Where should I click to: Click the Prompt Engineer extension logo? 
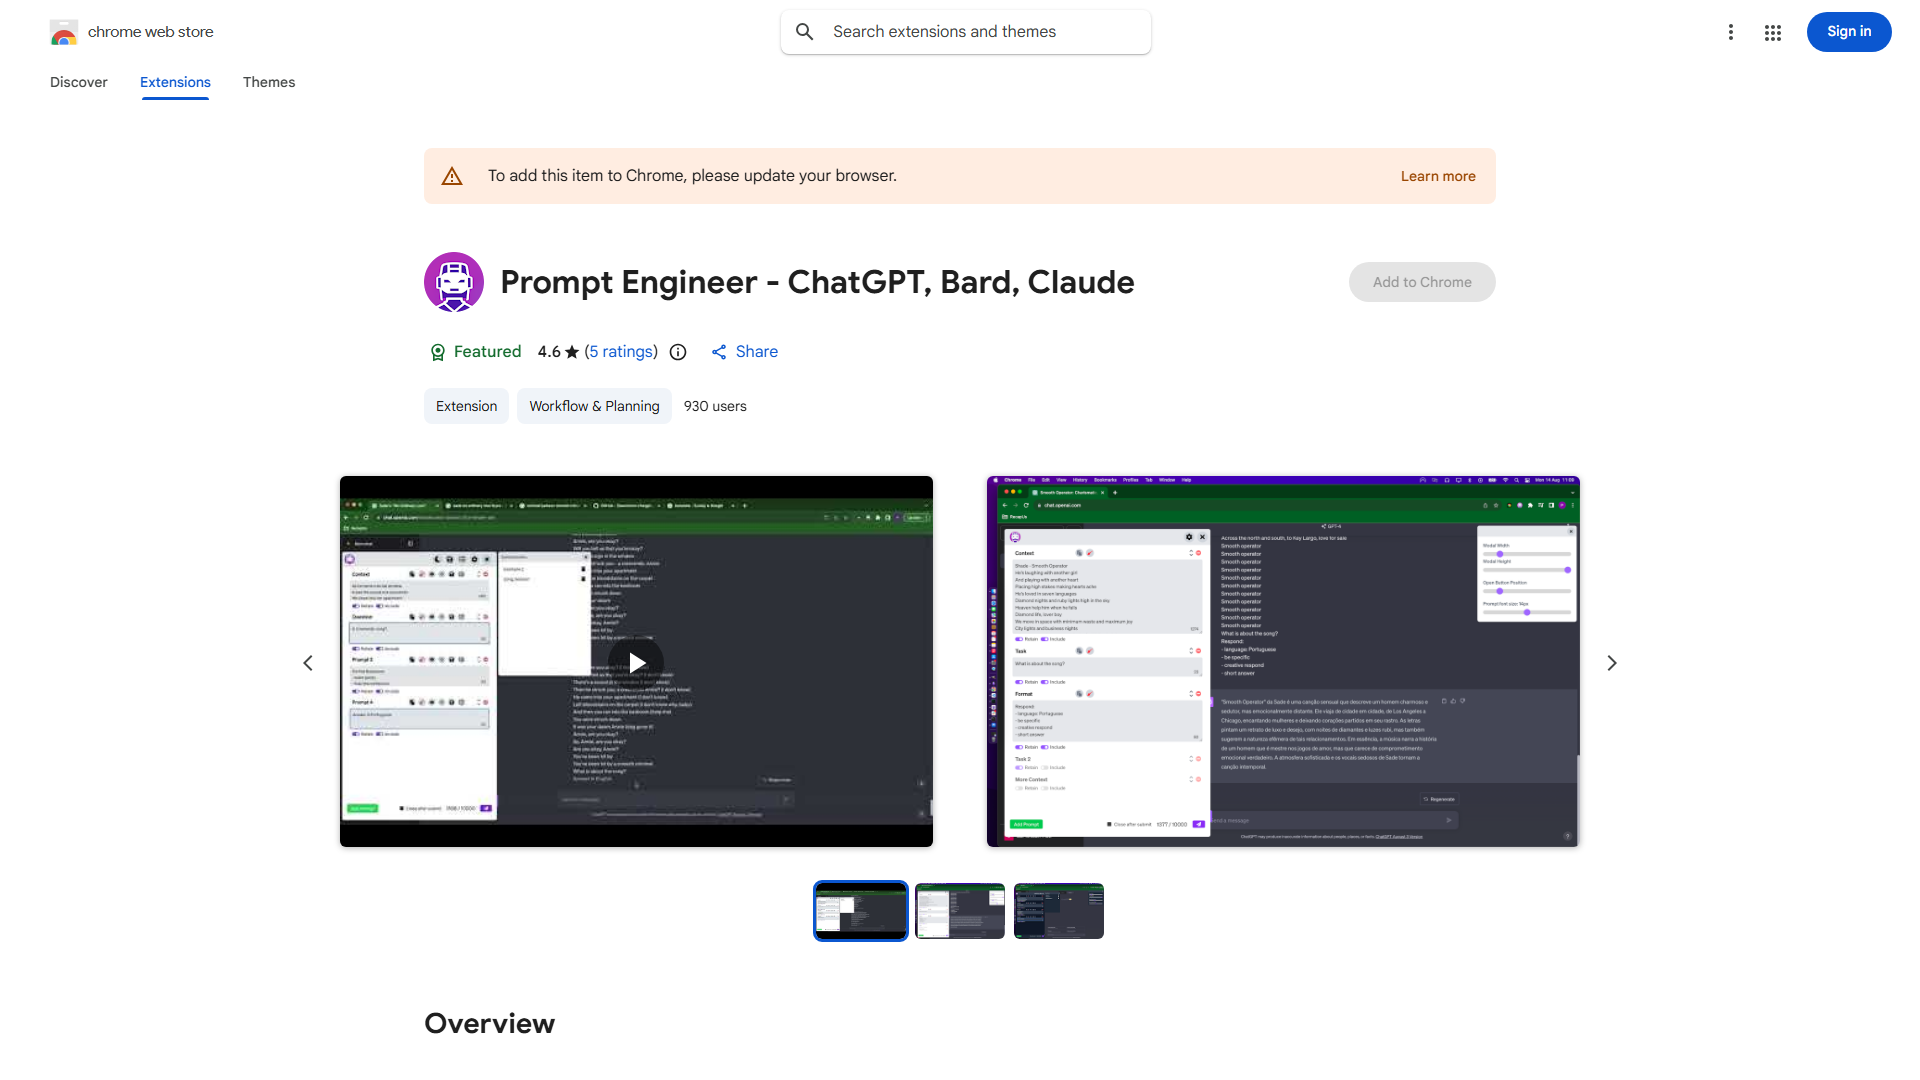click(453, 282)
